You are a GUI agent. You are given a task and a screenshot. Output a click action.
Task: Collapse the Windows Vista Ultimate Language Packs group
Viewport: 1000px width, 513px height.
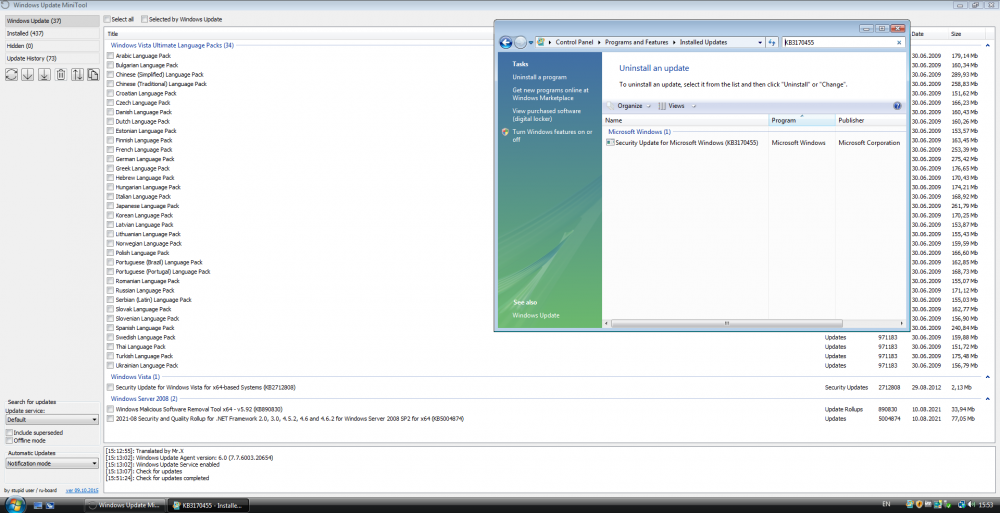[x=988, y=45]
